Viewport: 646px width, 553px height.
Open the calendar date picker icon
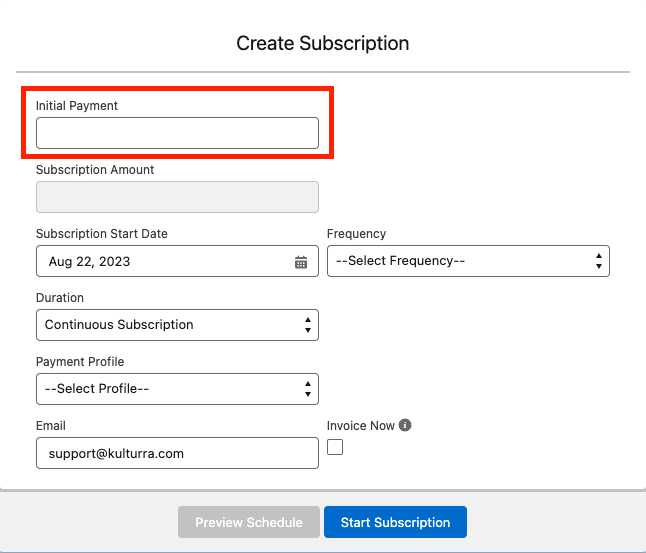pos(301,262)
